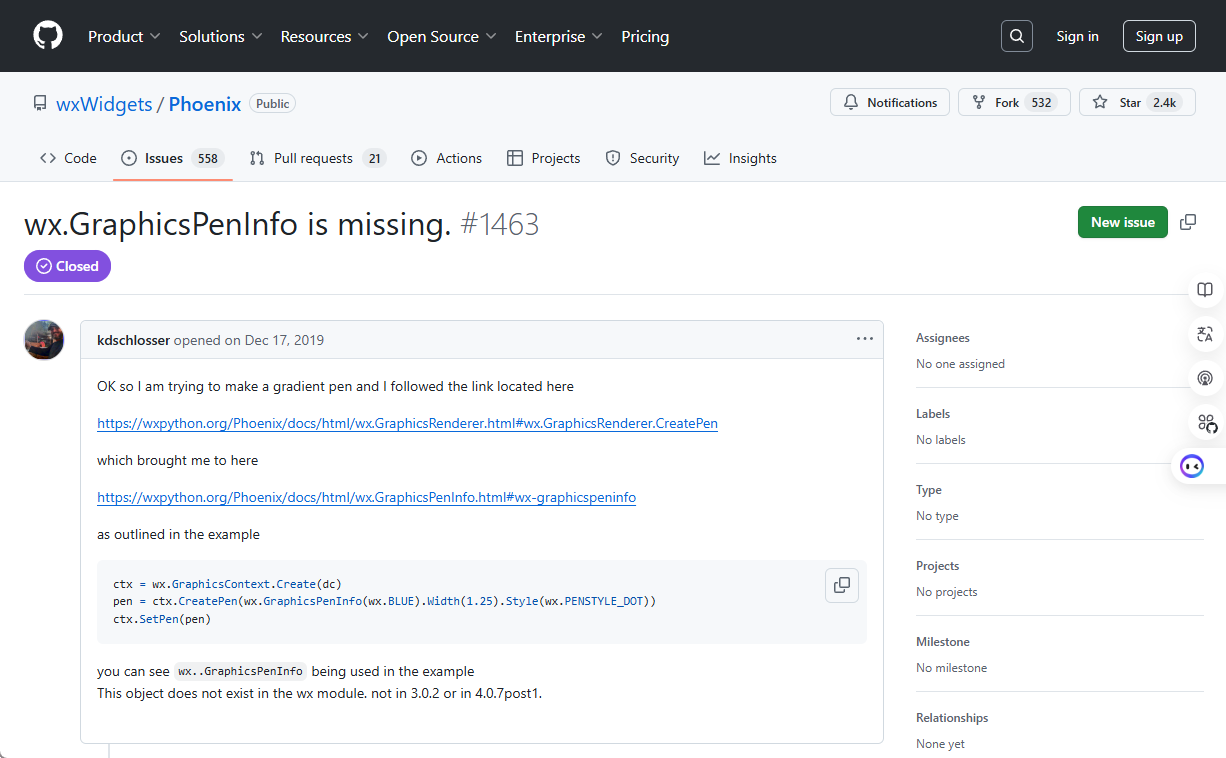This screenshot has height=758, width=1226.
Task: Open the Phoenix repository link
Action: [205, 104]
